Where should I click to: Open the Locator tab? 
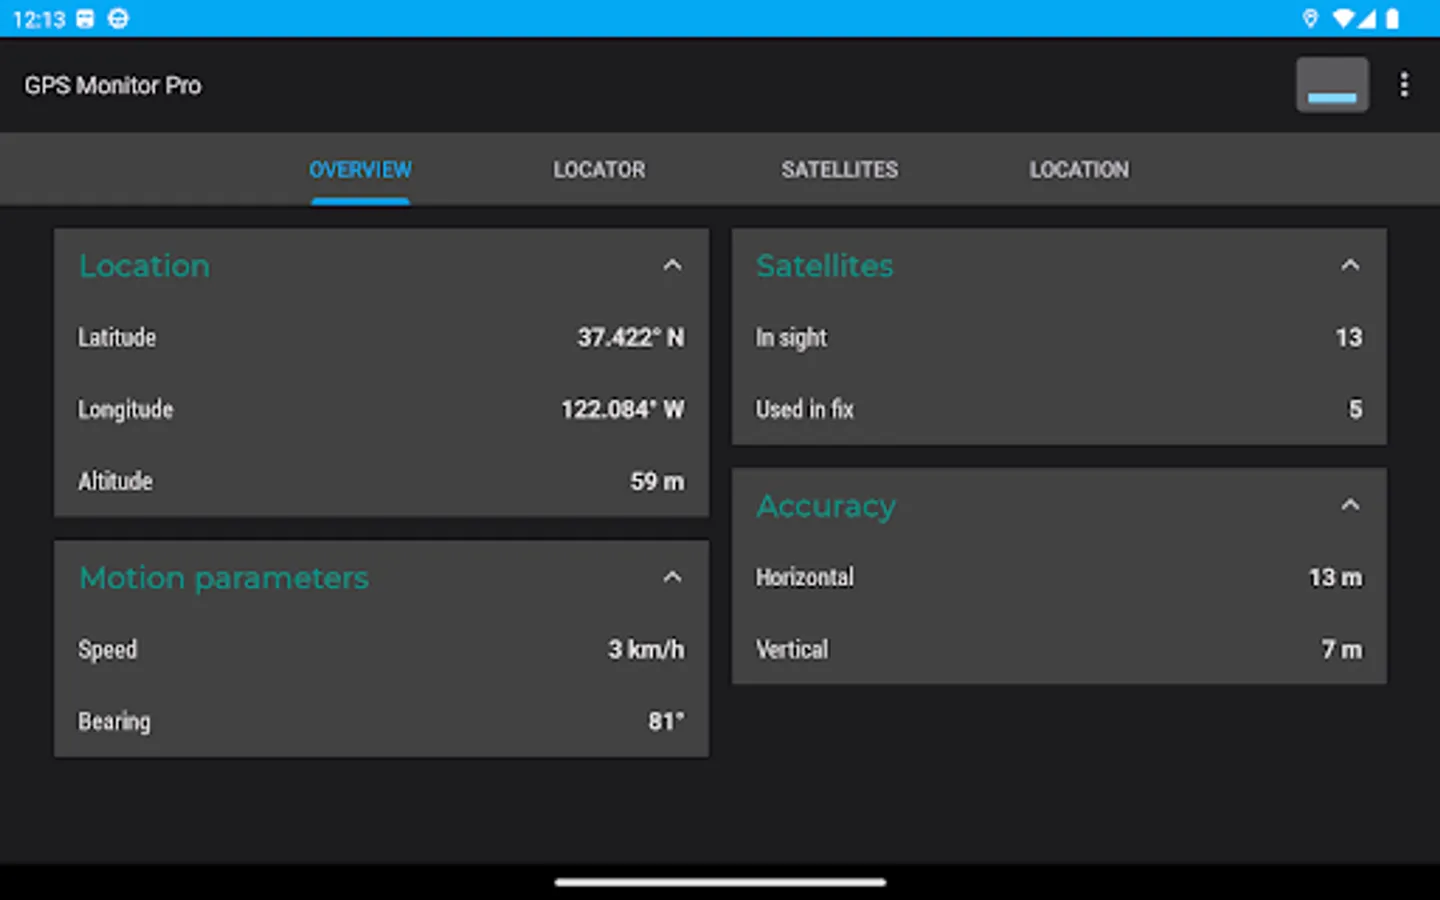click(600, 170)
